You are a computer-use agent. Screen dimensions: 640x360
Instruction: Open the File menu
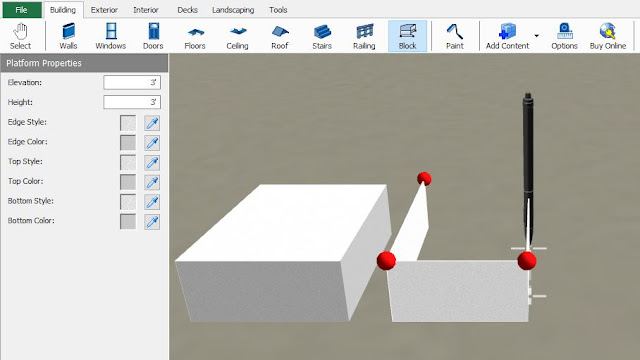coord(22,10)
